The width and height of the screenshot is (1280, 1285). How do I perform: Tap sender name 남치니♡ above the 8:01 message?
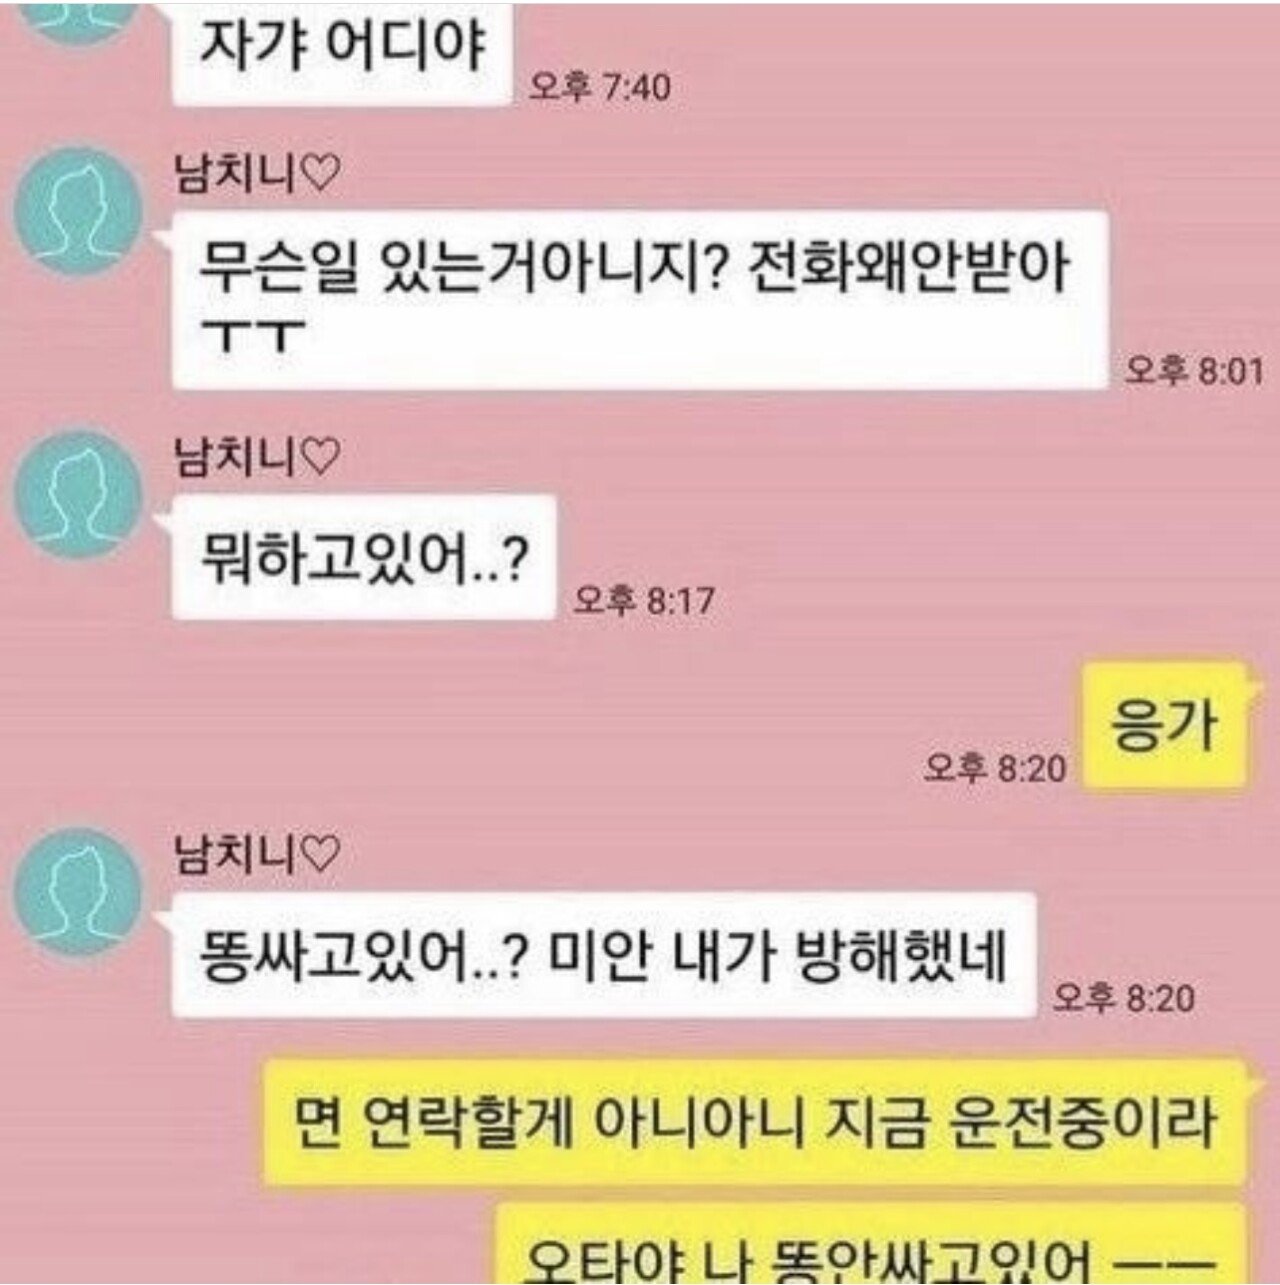[258, 176]
